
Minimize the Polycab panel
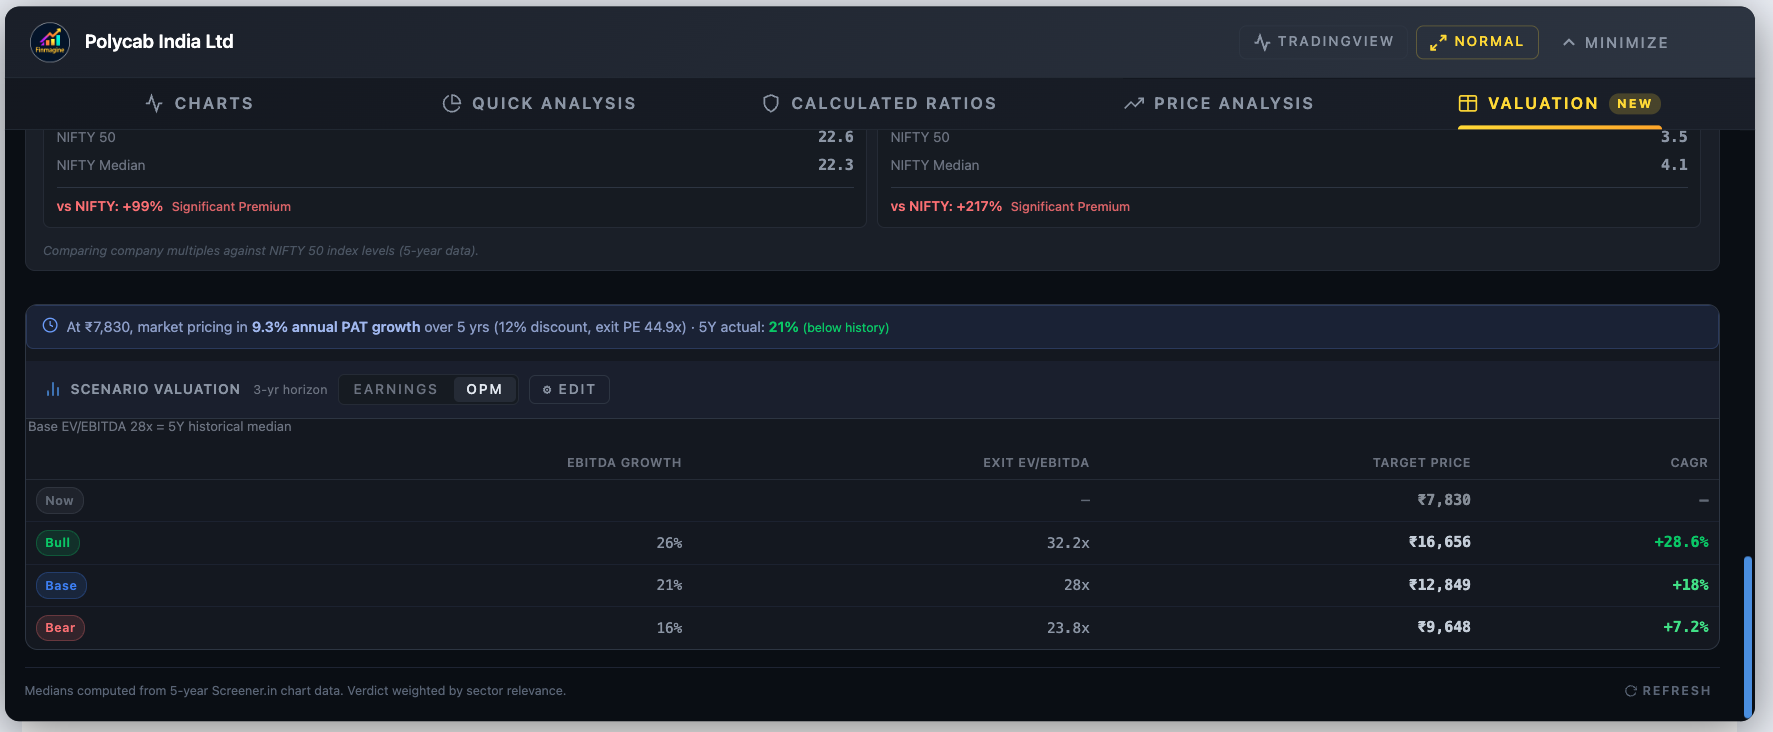(x=1615, y=42)
